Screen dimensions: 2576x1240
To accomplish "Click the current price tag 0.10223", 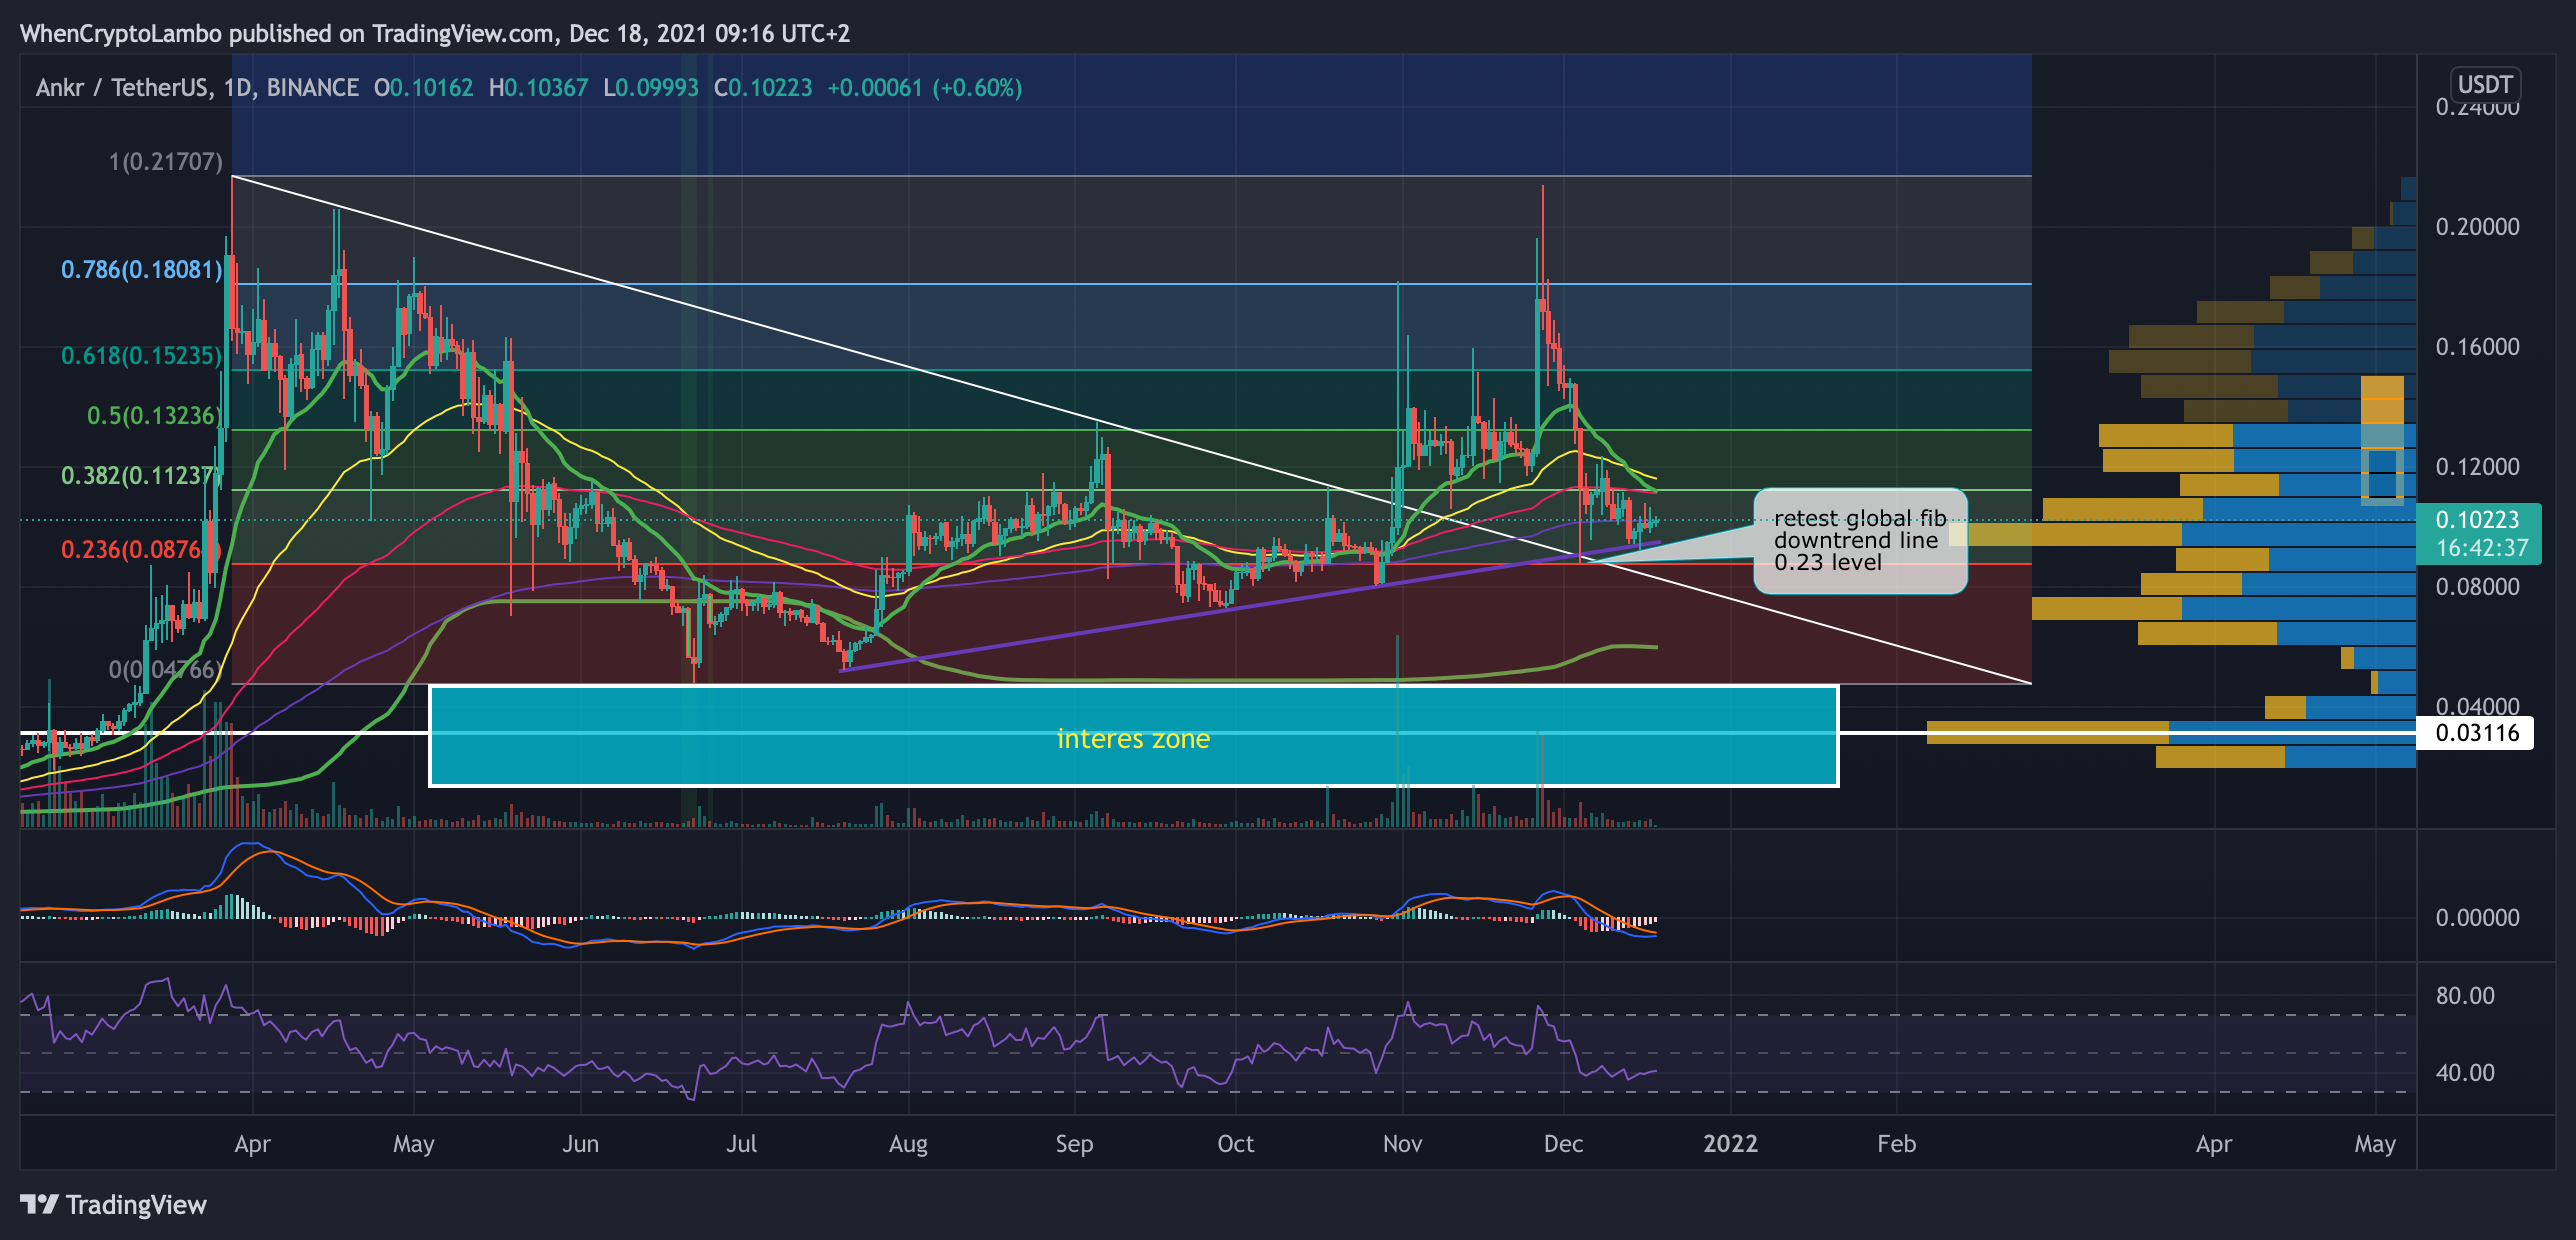I will click(x=2478, y=533).
